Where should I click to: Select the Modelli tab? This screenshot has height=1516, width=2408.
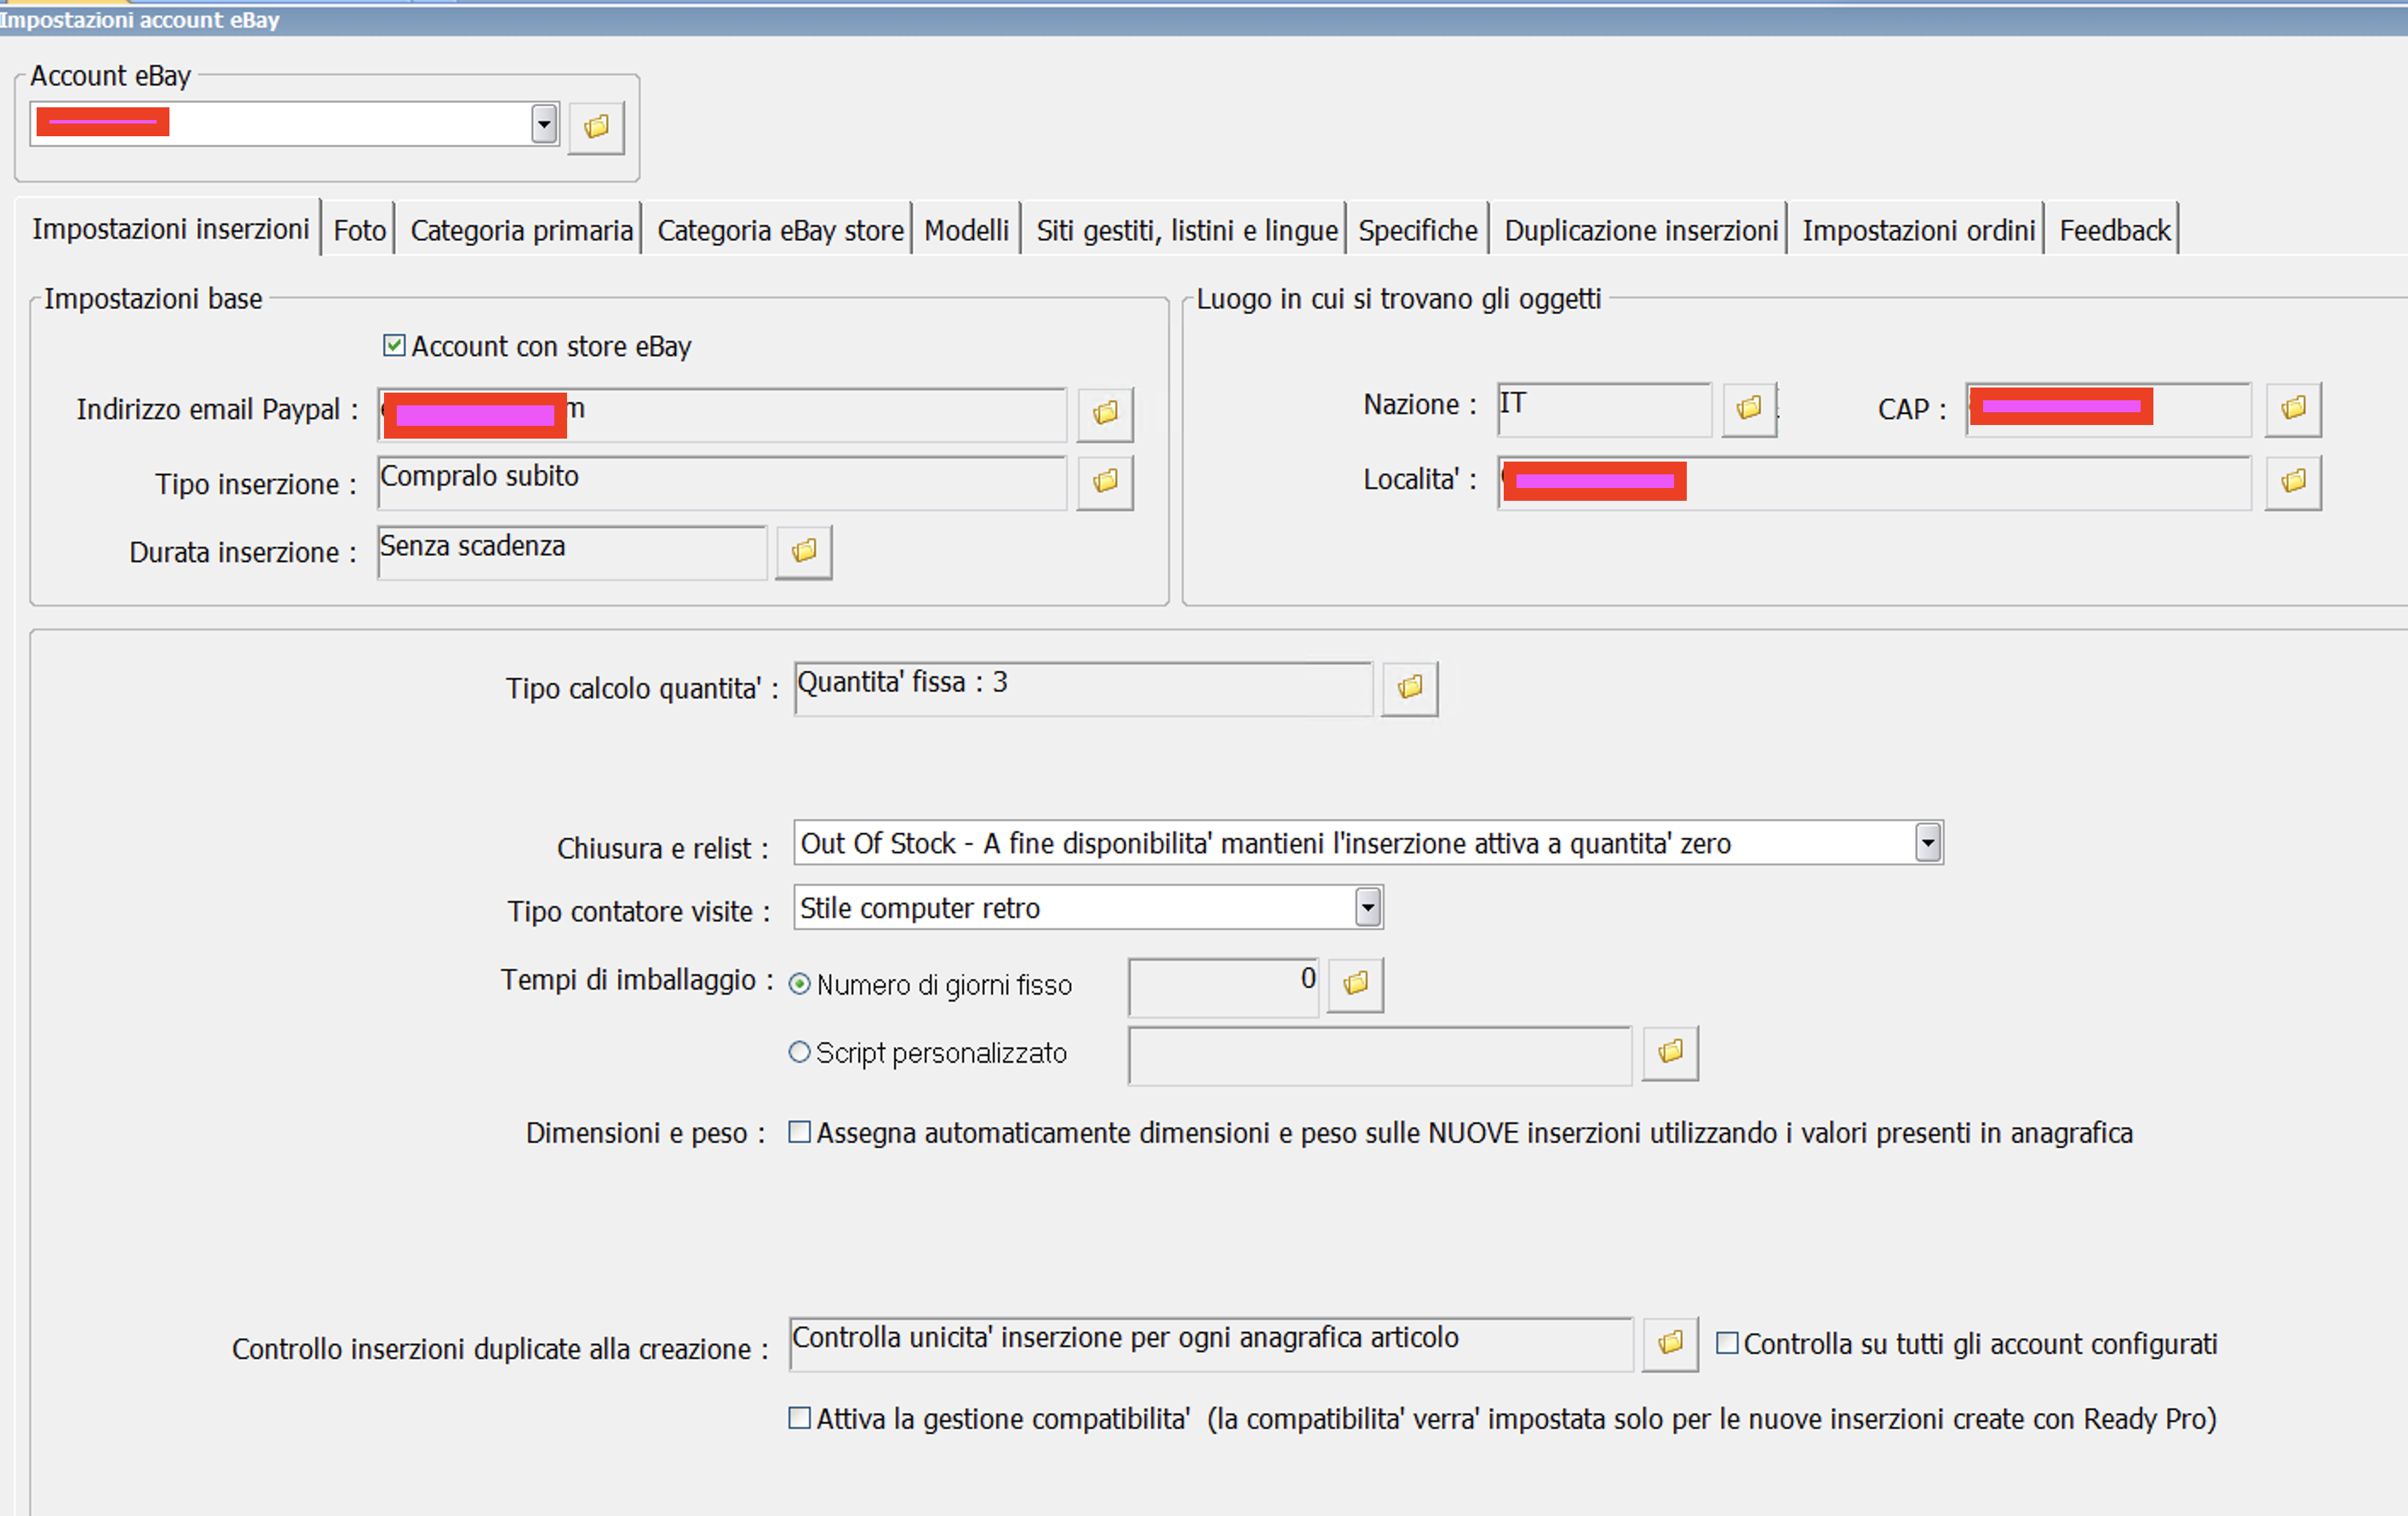[966, 231]
